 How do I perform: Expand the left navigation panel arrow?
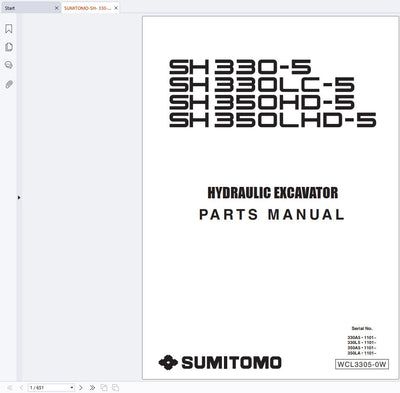click(x=19, y=198)
